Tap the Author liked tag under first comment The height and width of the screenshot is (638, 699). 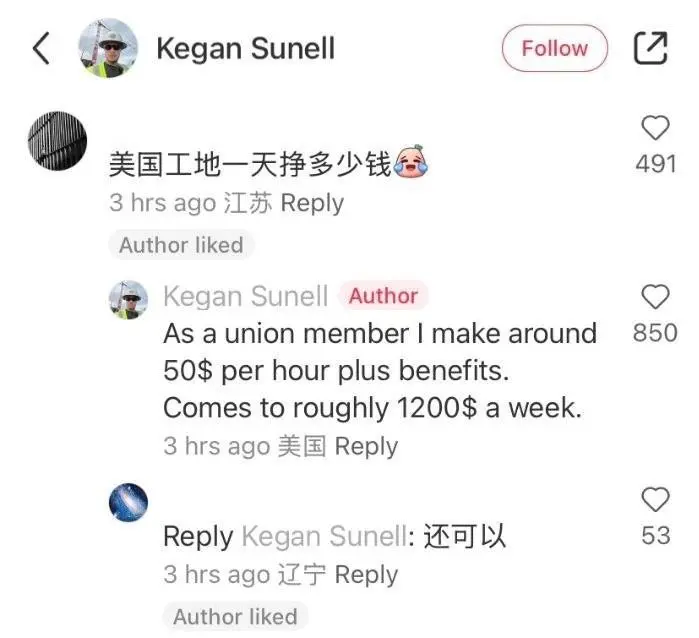tap(181, 245)
